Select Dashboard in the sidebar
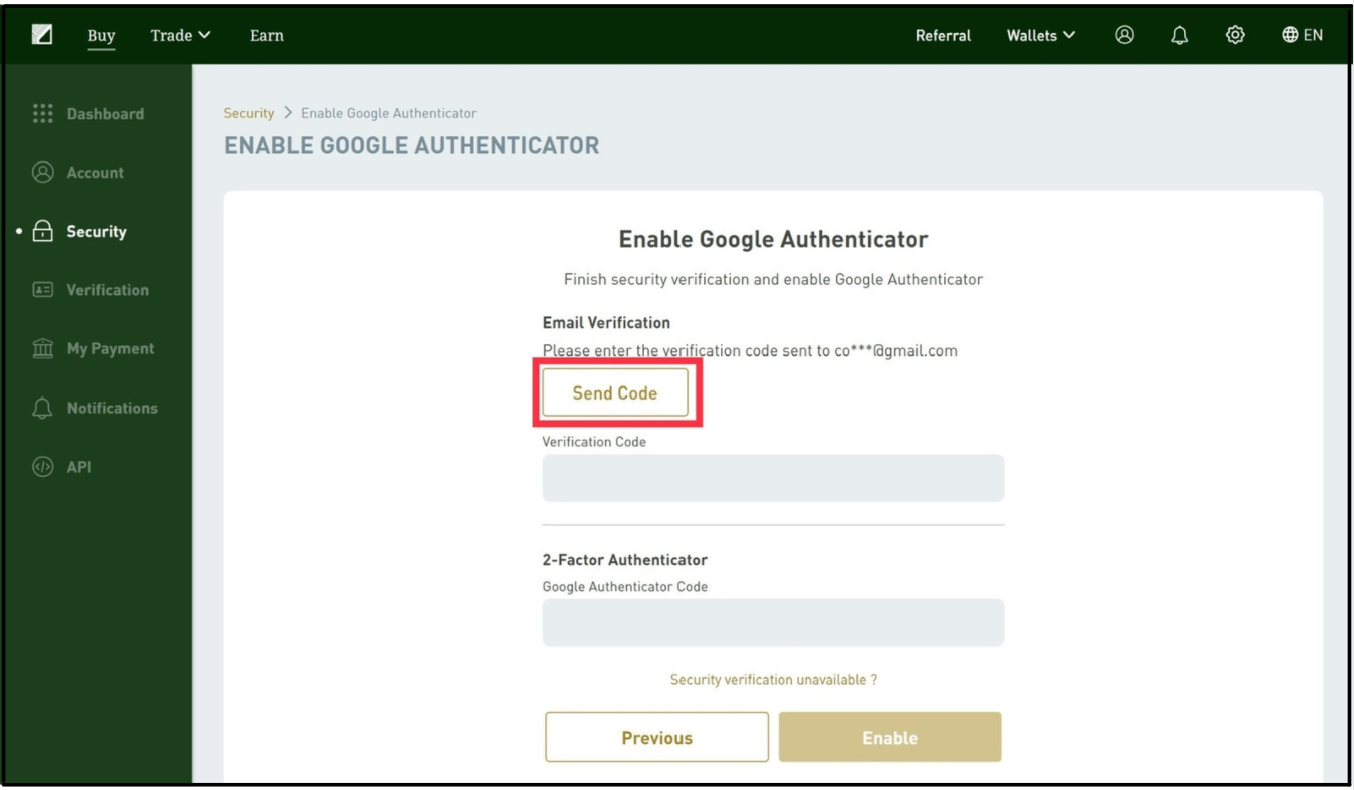This screenshot has height=790, width=1354. coord(105,114)
